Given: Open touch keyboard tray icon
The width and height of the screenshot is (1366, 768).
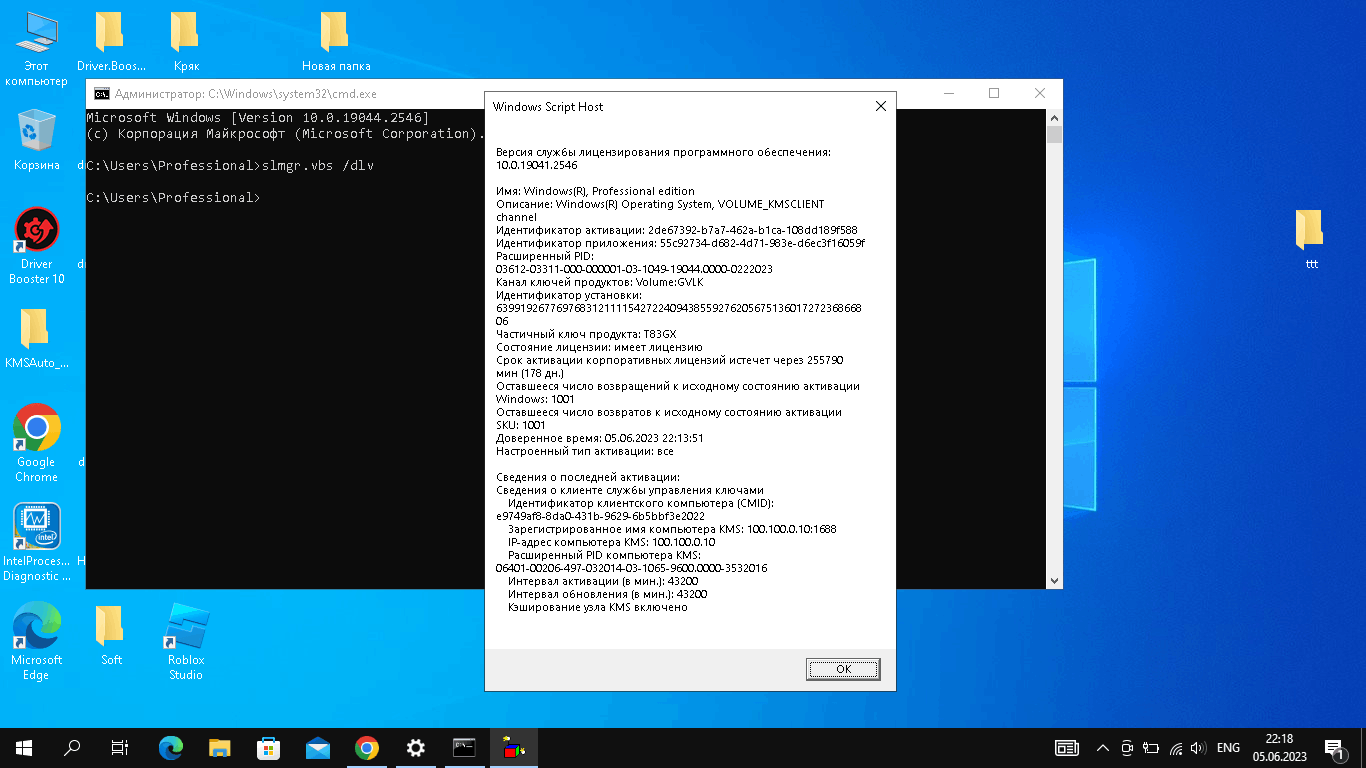Looking at the screenshot, I should point(1067,748).
